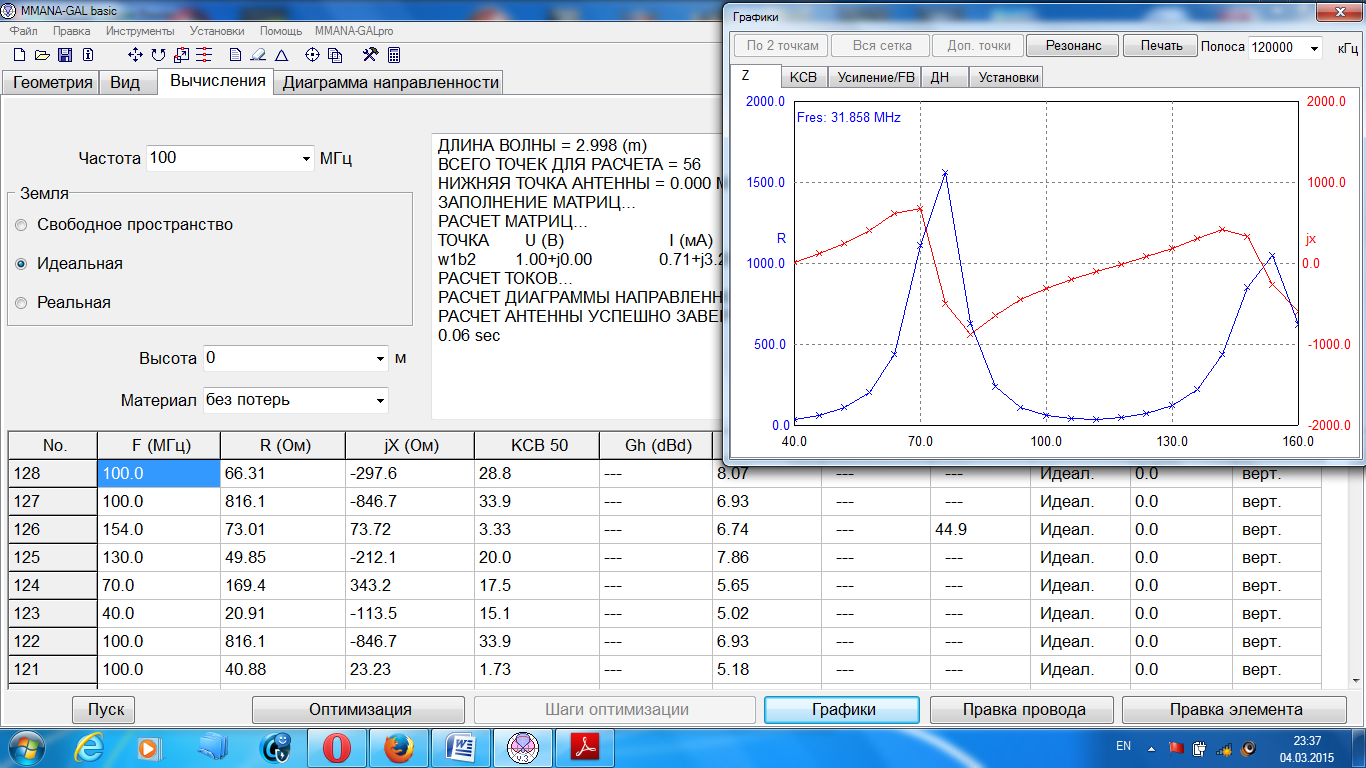
Task: Click the 3.33 KCB cell in row 126
Action: (536, 530)
